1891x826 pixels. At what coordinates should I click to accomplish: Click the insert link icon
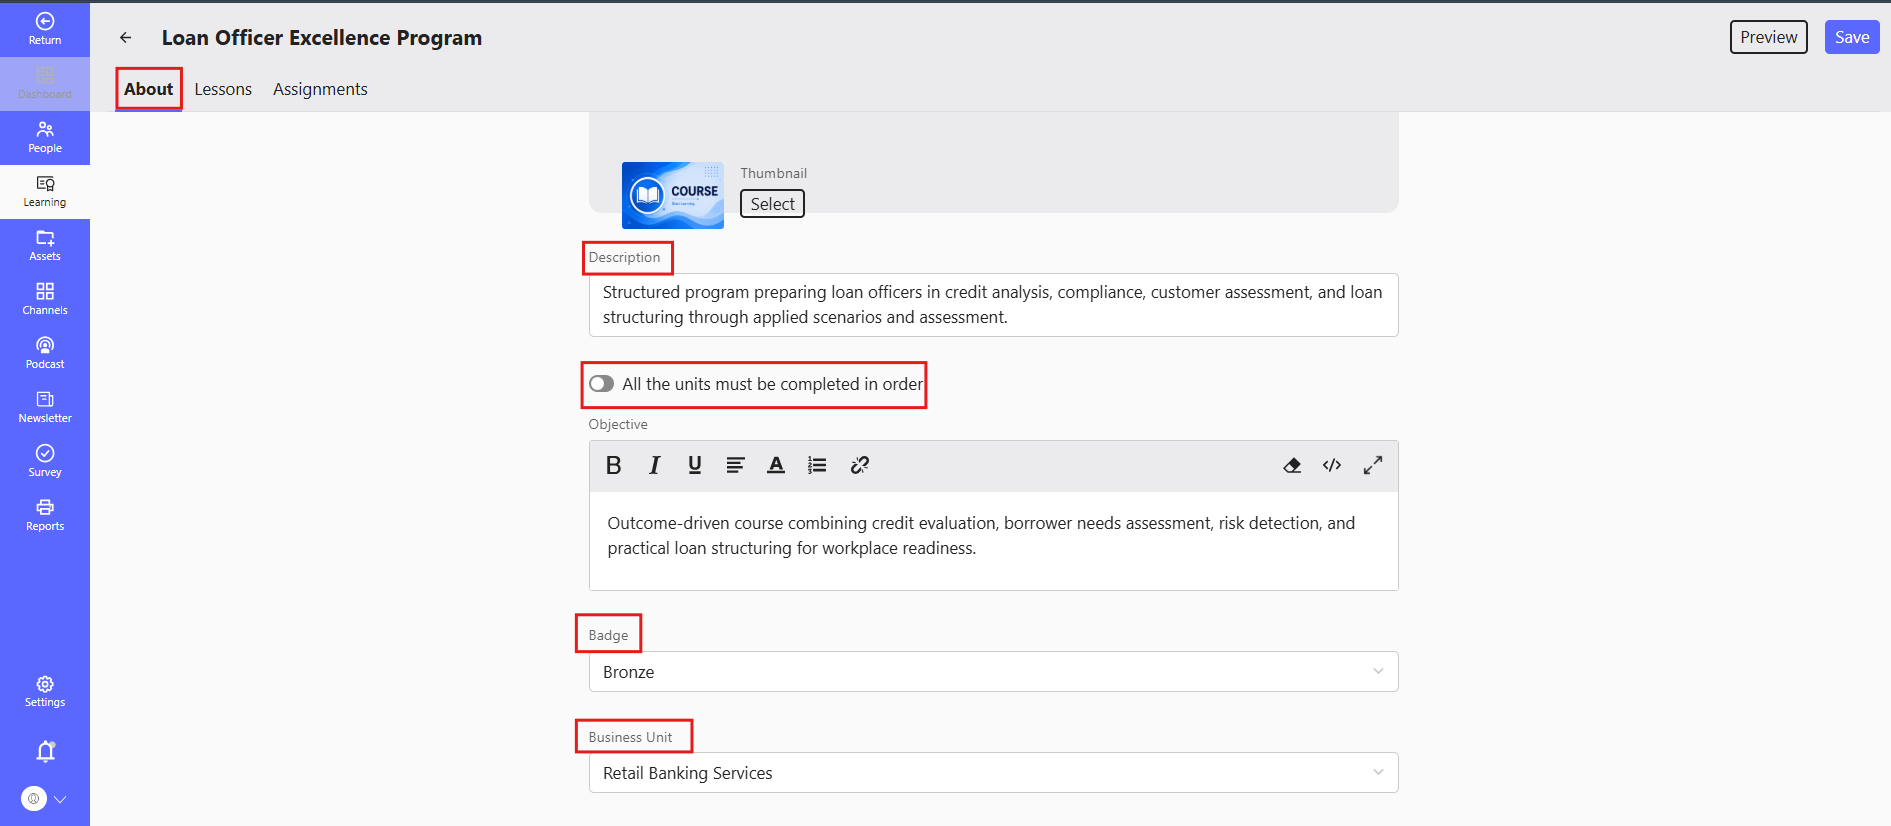[859, 465]
